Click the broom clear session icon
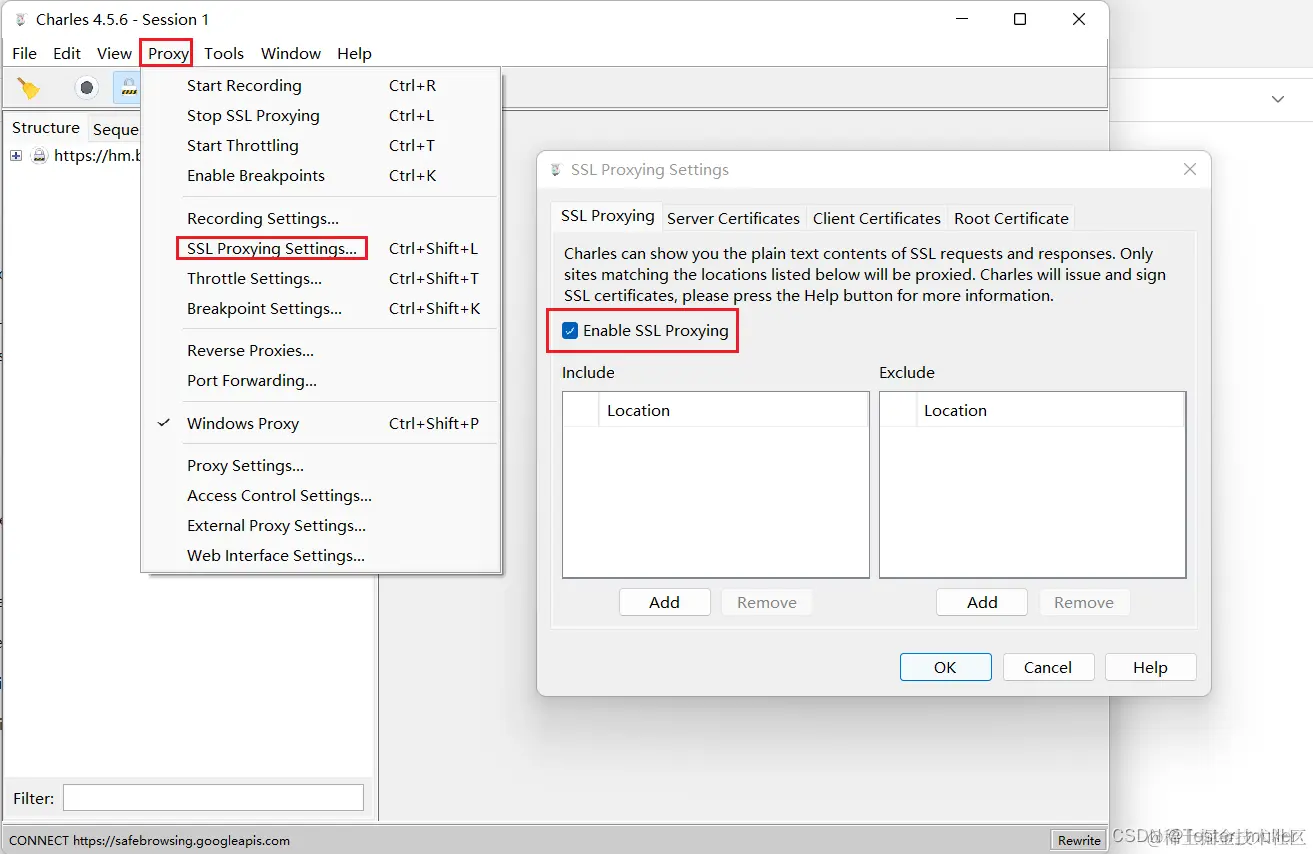This screenshot has height=854, width=1313. coord(29,88)
